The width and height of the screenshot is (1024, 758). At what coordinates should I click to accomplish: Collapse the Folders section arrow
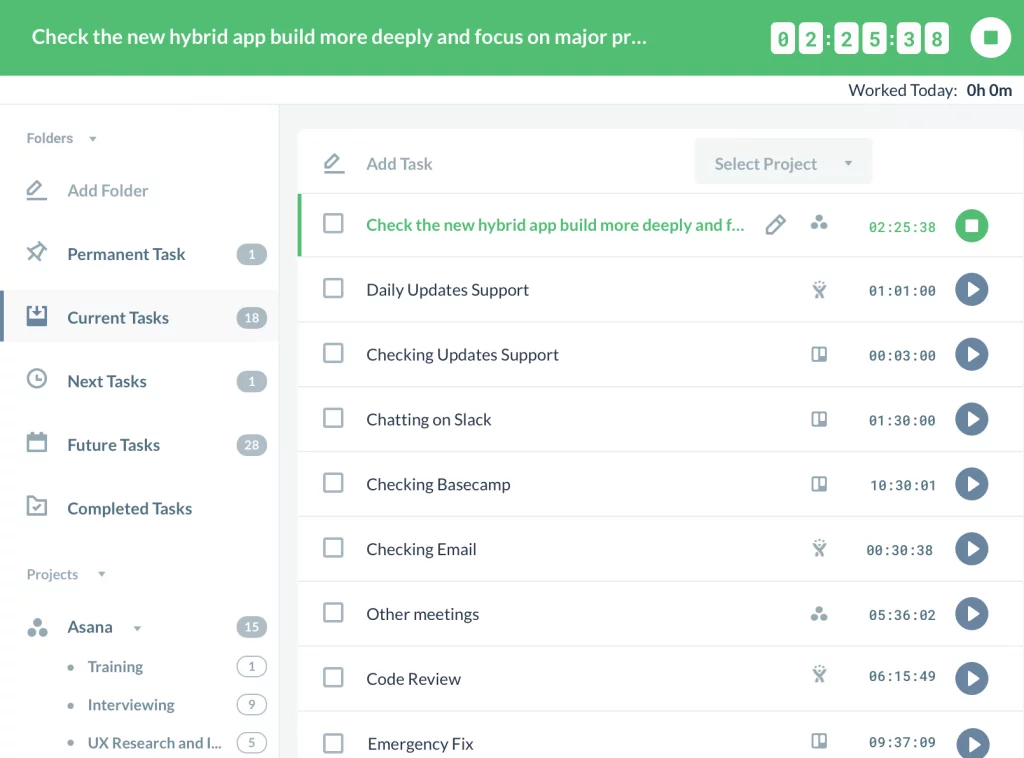coord(93,139)
